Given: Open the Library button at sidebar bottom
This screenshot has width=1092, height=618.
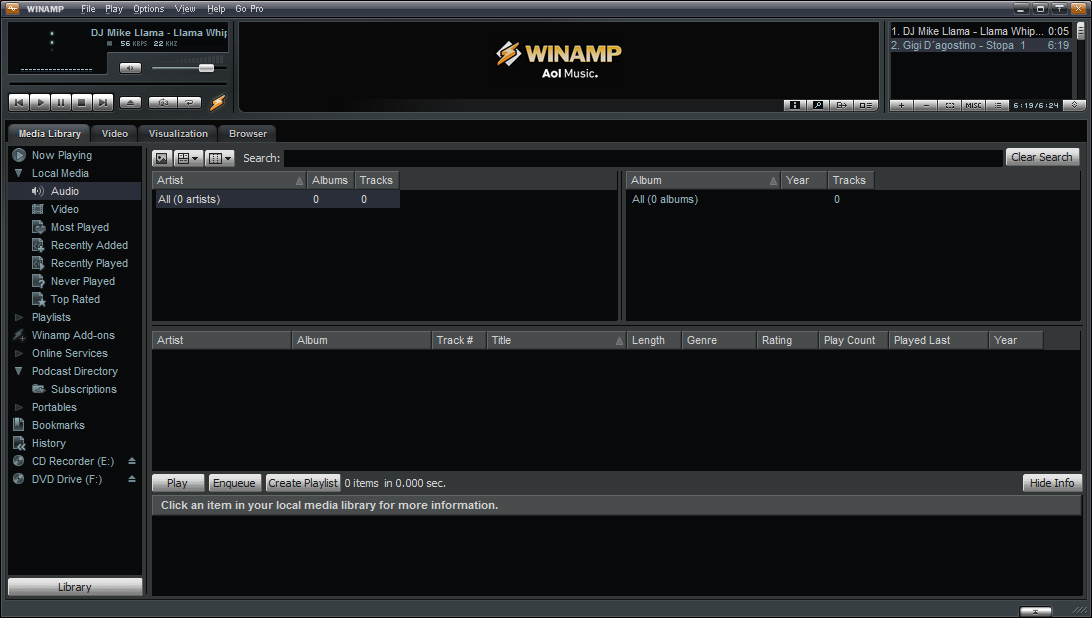Looking at the screenshot, I should (x=75, y=587).
